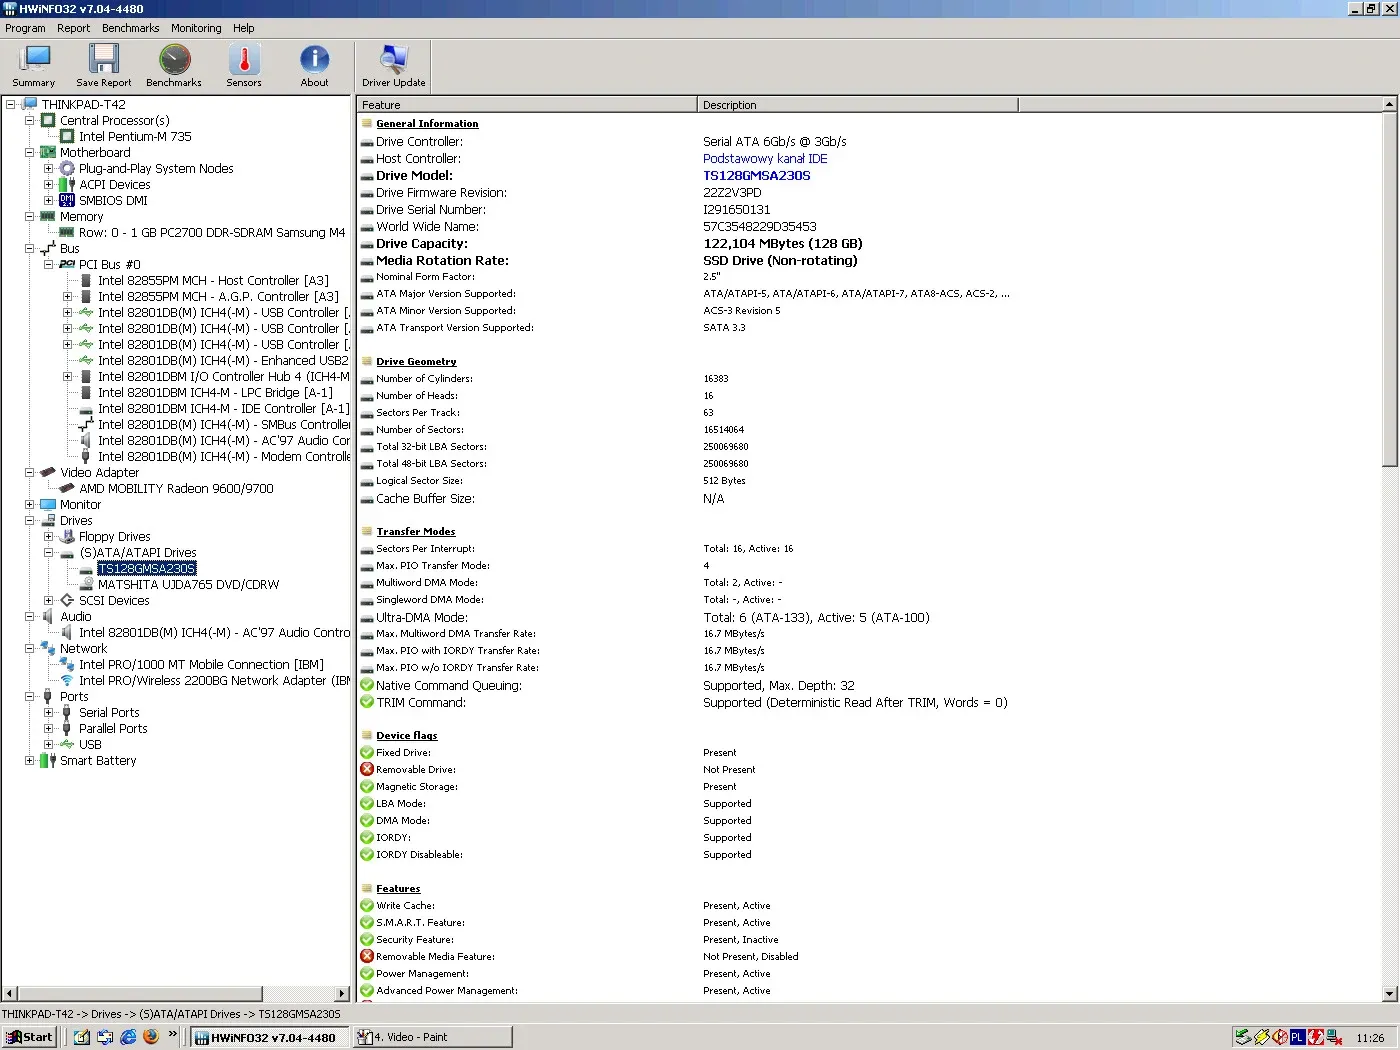Collapse the Central Processor(s) node
This screenshot has width=1400, height=1050.
pyautogui.click(x=30, y=121)
